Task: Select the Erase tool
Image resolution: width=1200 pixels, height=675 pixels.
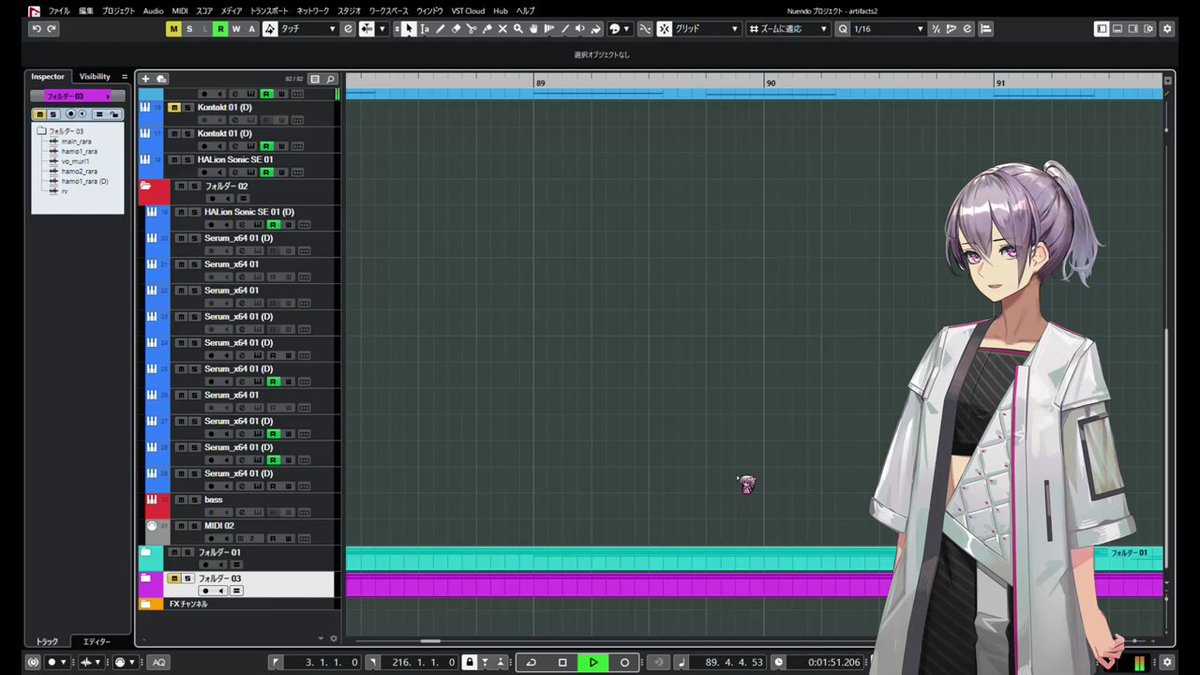Action: point(456,29)
